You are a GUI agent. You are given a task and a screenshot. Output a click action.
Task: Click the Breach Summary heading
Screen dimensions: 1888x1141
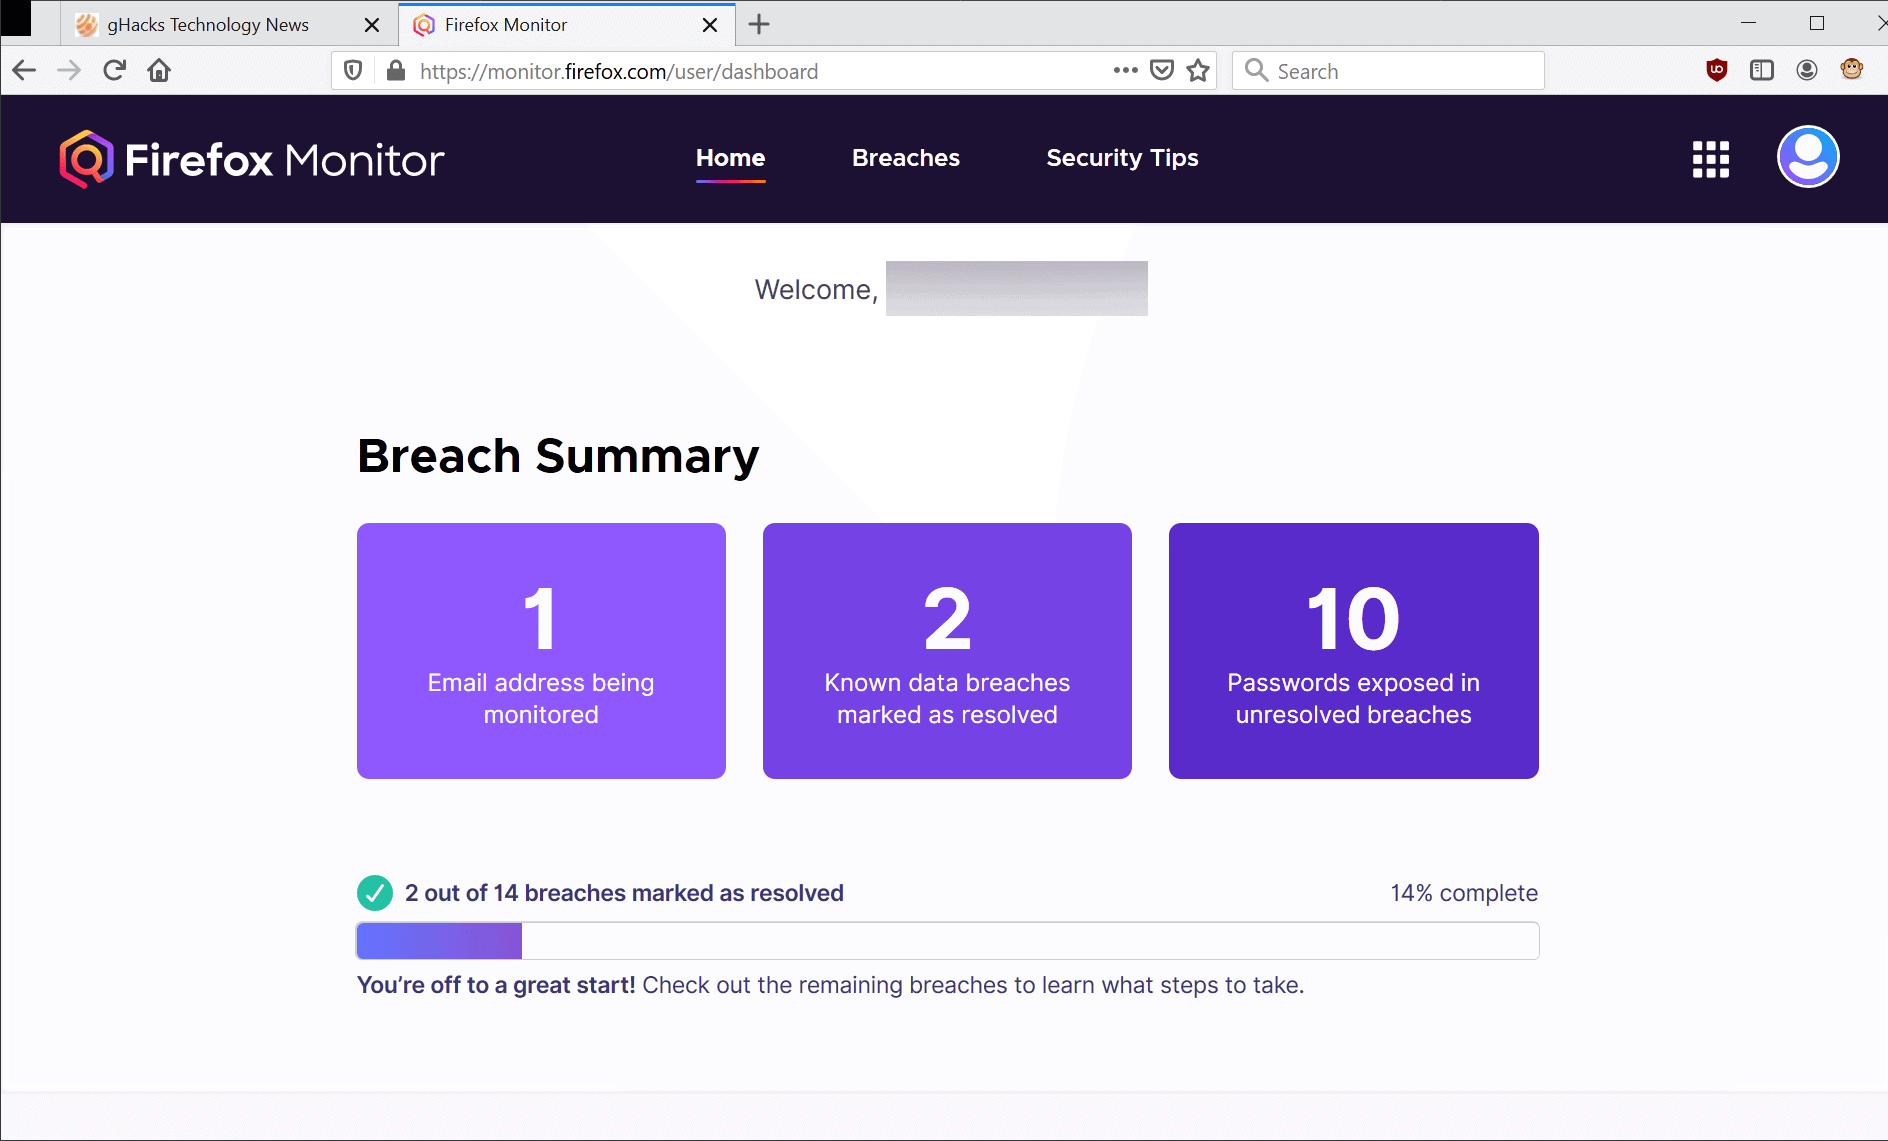click(x=558, y=456)
